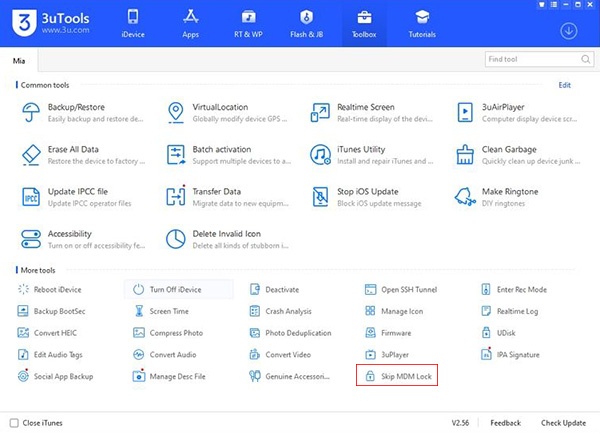Open Genuine Accessories tool
The height and width of the screenshot is (433, 600).
tap(289, 376)
